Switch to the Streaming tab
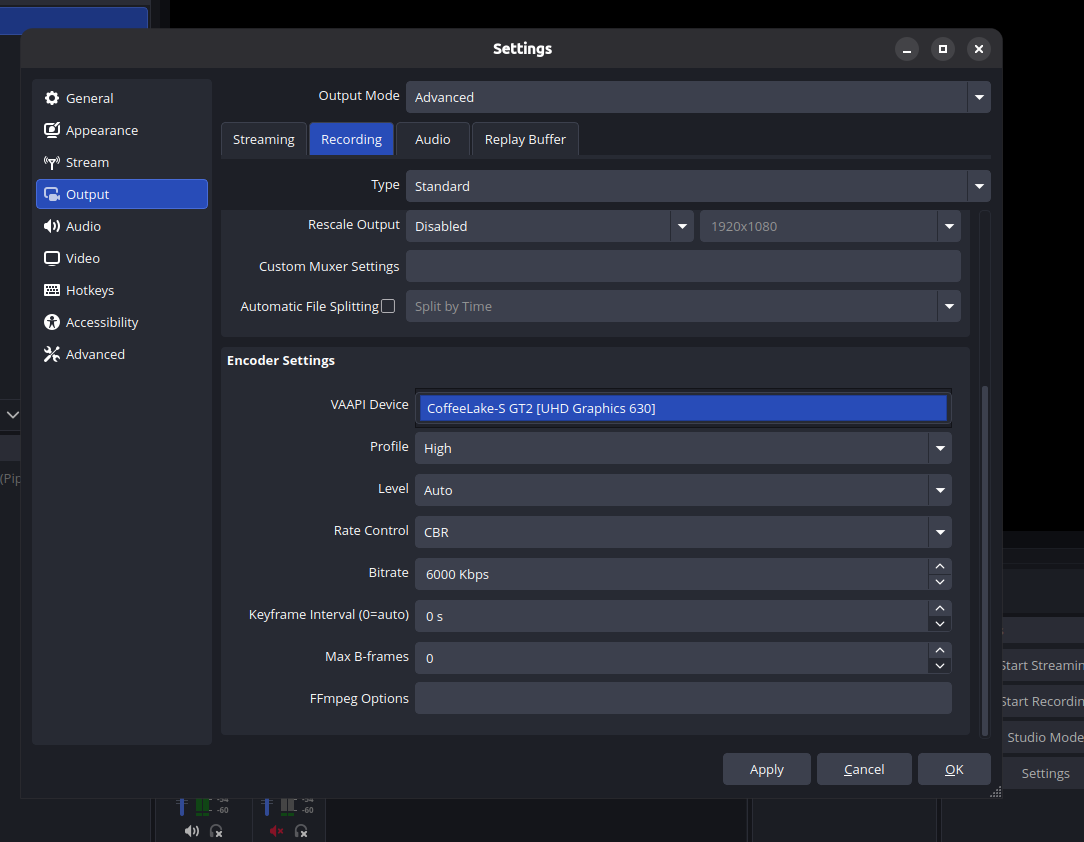The width and height of the screenshot is (1084, 842). pos(263,140)
